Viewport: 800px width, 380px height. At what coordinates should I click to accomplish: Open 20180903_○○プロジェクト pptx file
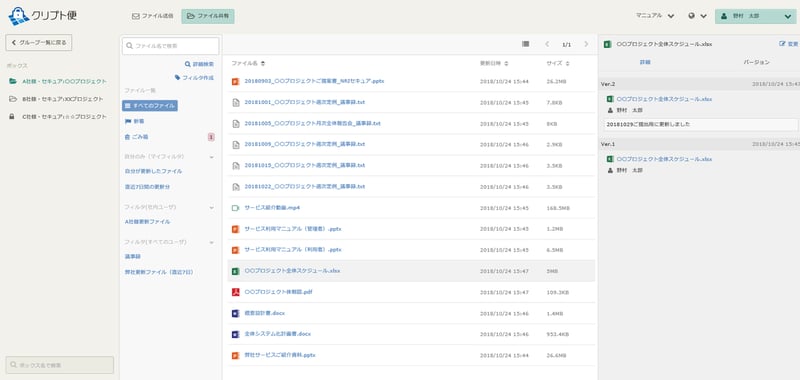click(x=314, y=81)
